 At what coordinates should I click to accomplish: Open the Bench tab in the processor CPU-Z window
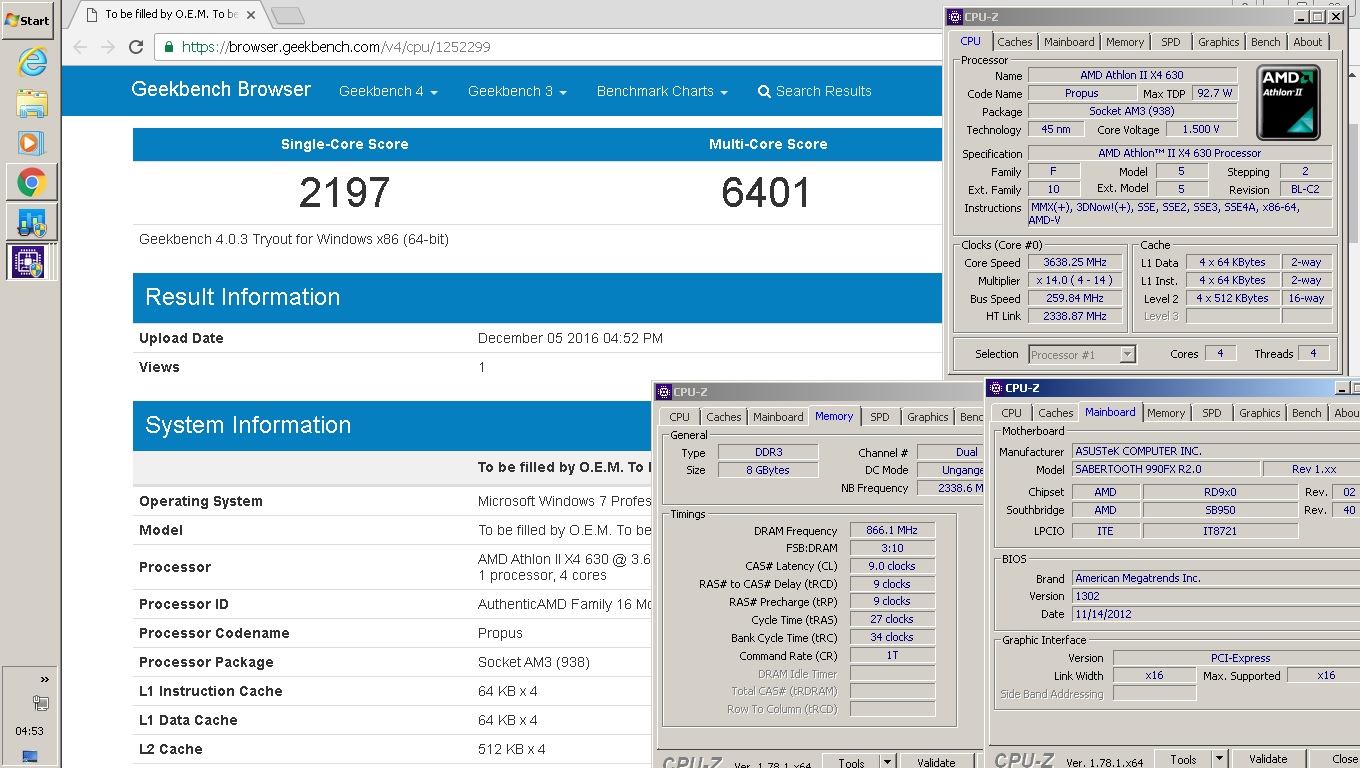(x=1266, y=42)
